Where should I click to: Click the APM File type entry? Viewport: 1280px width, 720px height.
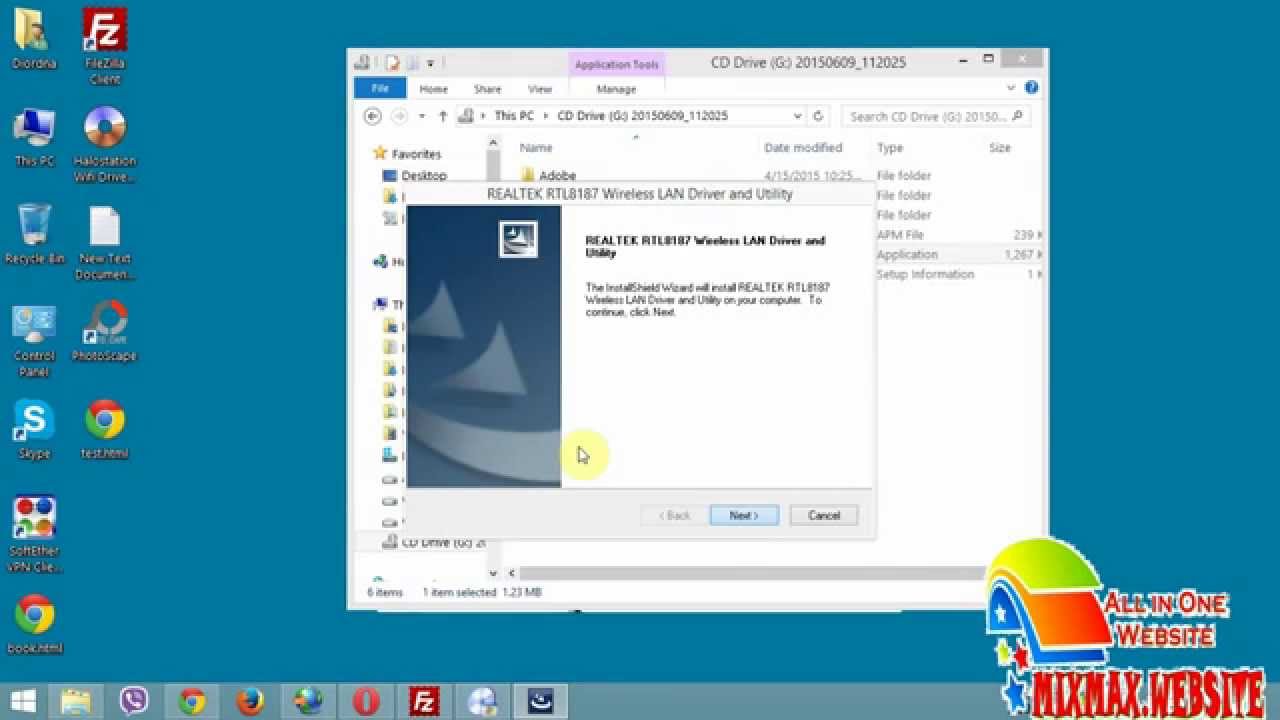click(x=900, y=235)
